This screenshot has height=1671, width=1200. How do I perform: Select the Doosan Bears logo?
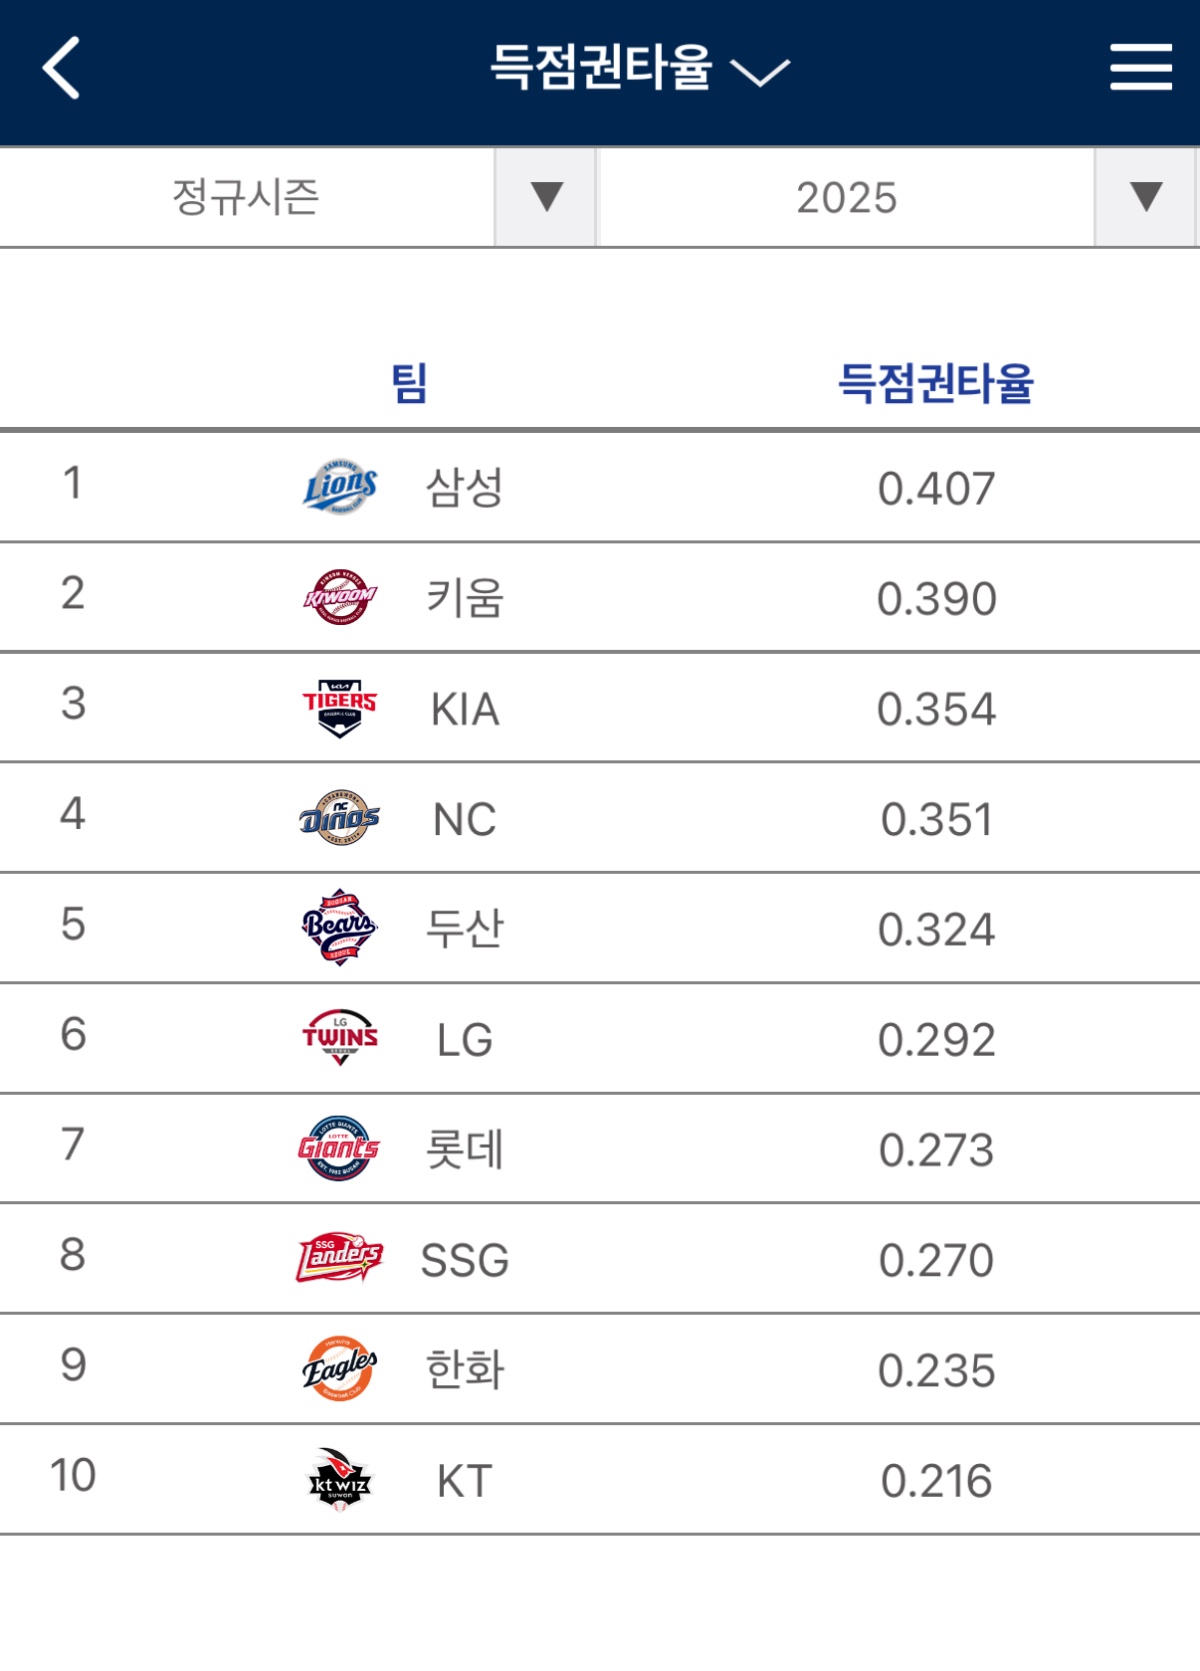(340, 928)
